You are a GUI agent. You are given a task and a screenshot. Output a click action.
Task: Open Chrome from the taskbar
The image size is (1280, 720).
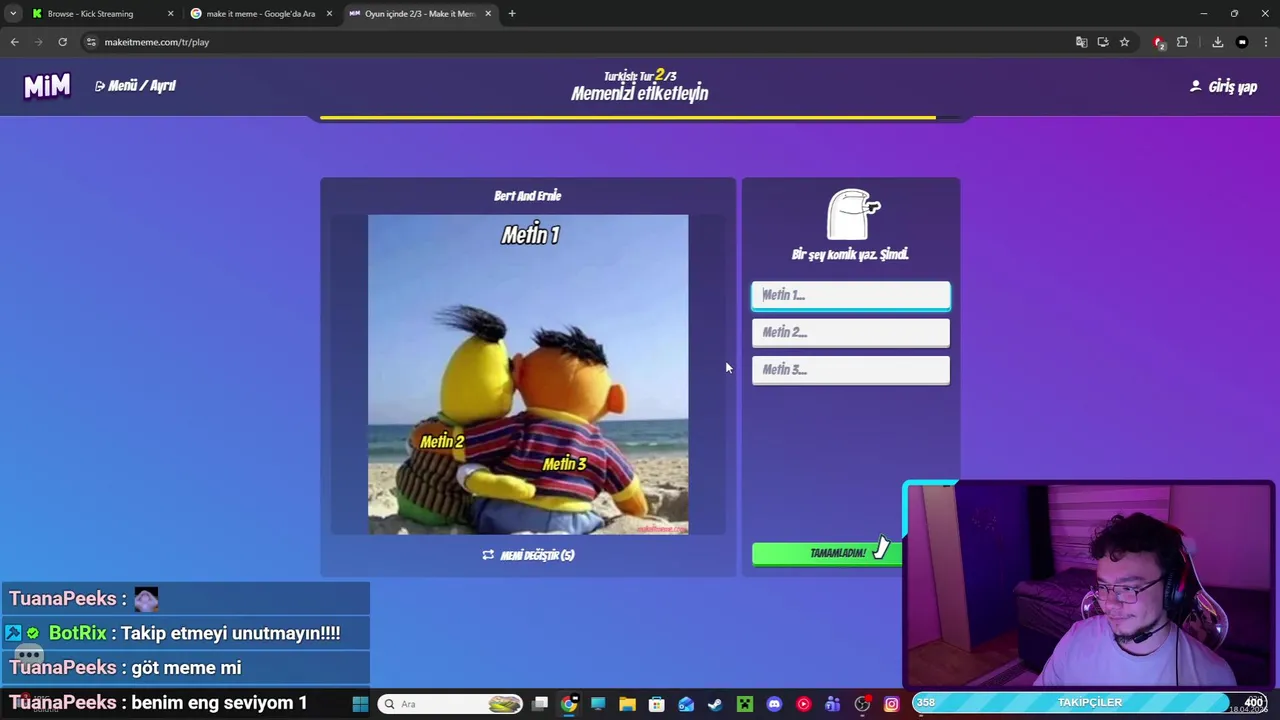pos(569,704)
